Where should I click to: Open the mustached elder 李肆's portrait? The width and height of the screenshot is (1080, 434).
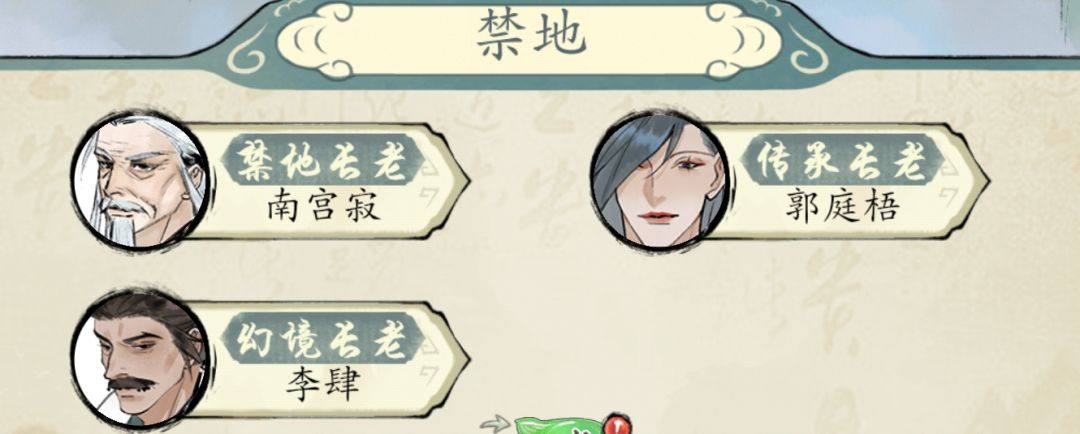(x=141, y=360)
